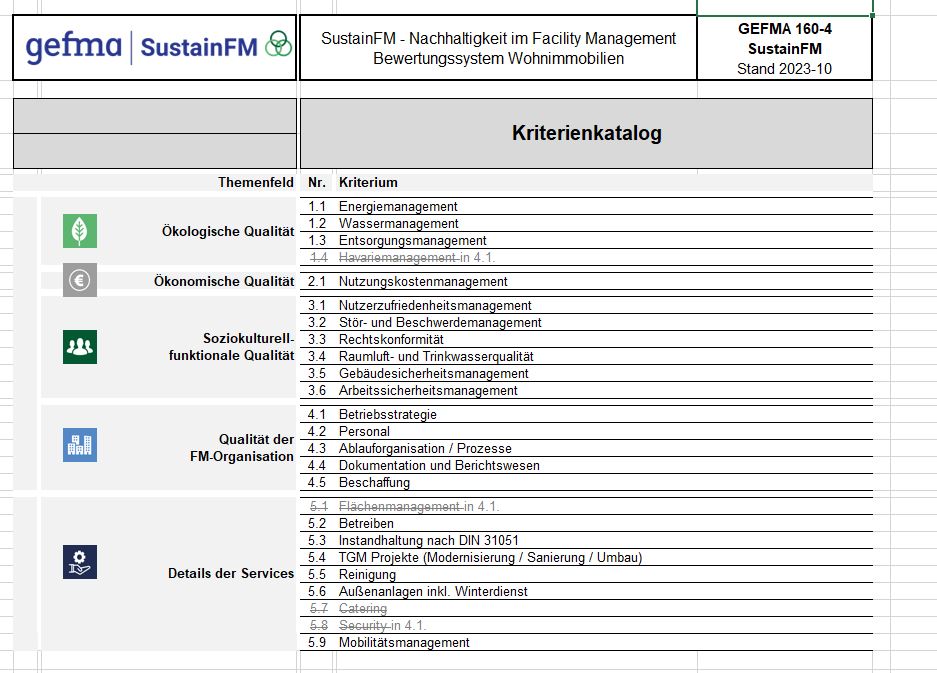Select the struck-through Flächenmanagement entry
Viewport: 937px width, 673px height.
(x=419, y=506)
